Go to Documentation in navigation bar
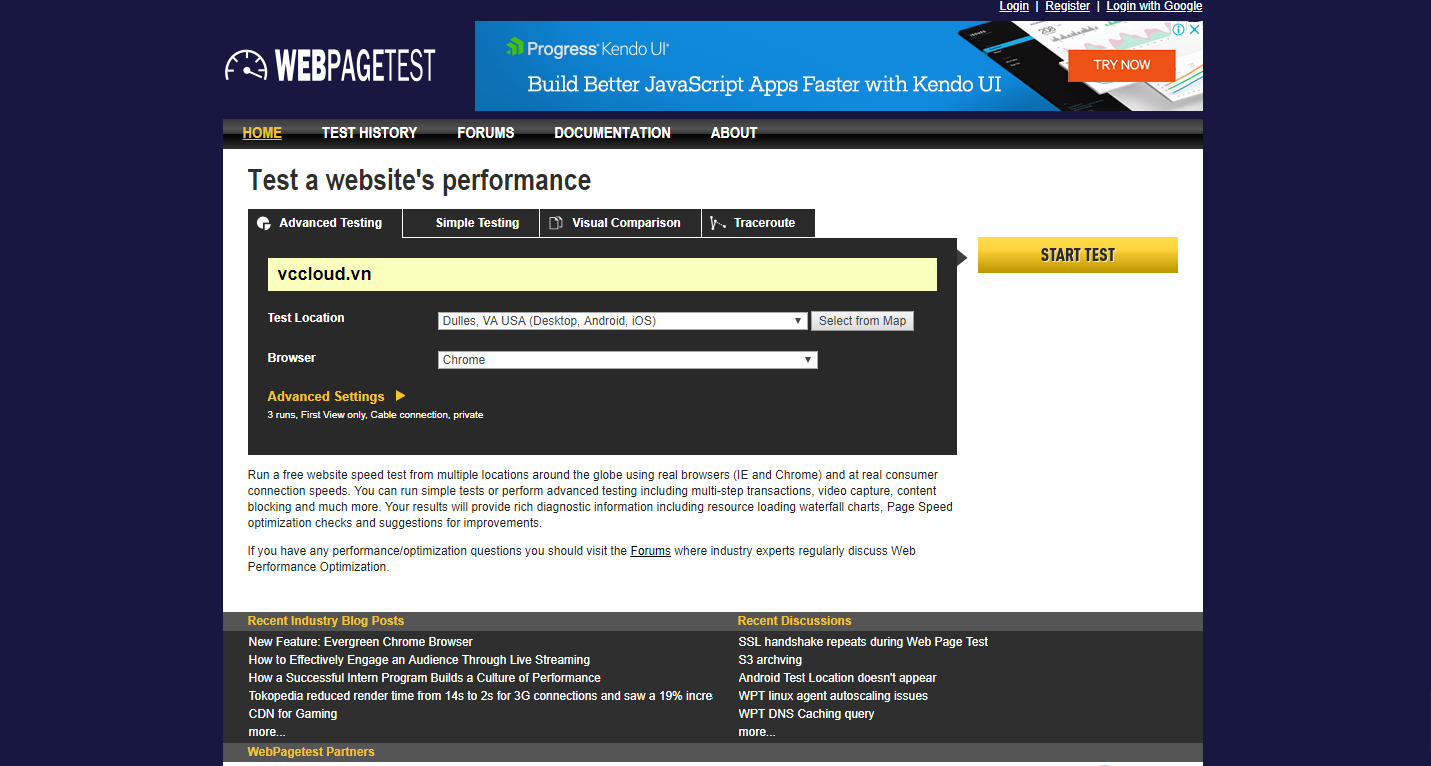Image resolution: width=1431 pixels, height=766 pixels. tap(612, 133)
